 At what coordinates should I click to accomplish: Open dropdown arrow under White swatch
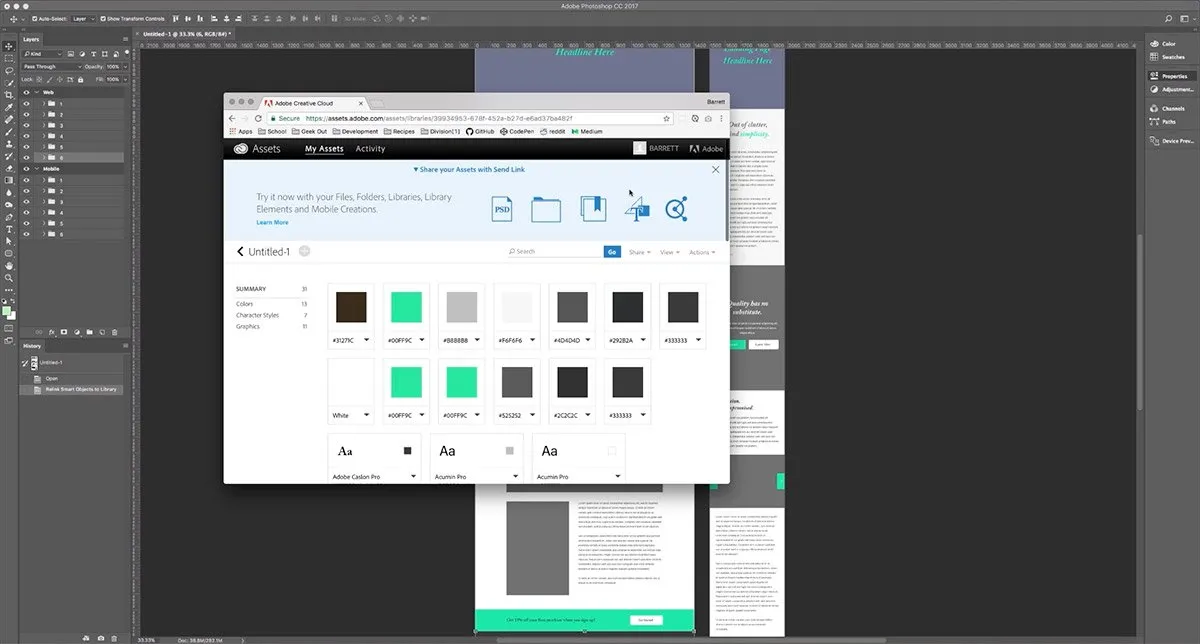tap(367, 415)
